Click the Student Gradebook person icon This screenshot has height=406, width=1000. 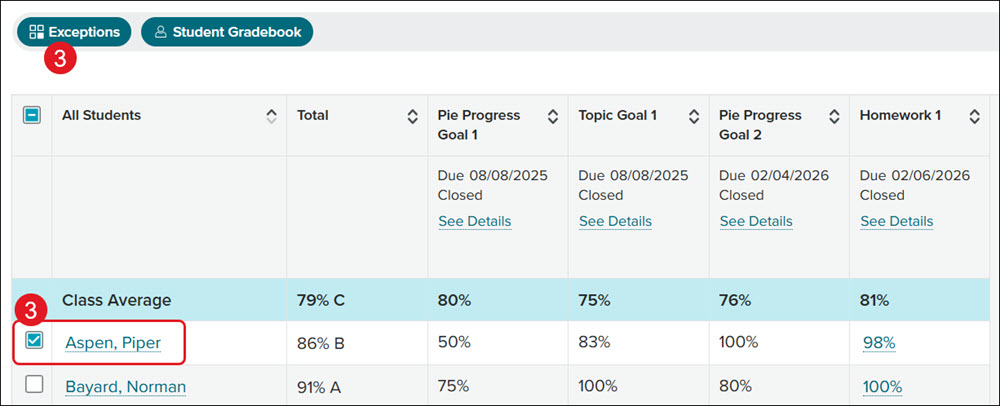161,32
